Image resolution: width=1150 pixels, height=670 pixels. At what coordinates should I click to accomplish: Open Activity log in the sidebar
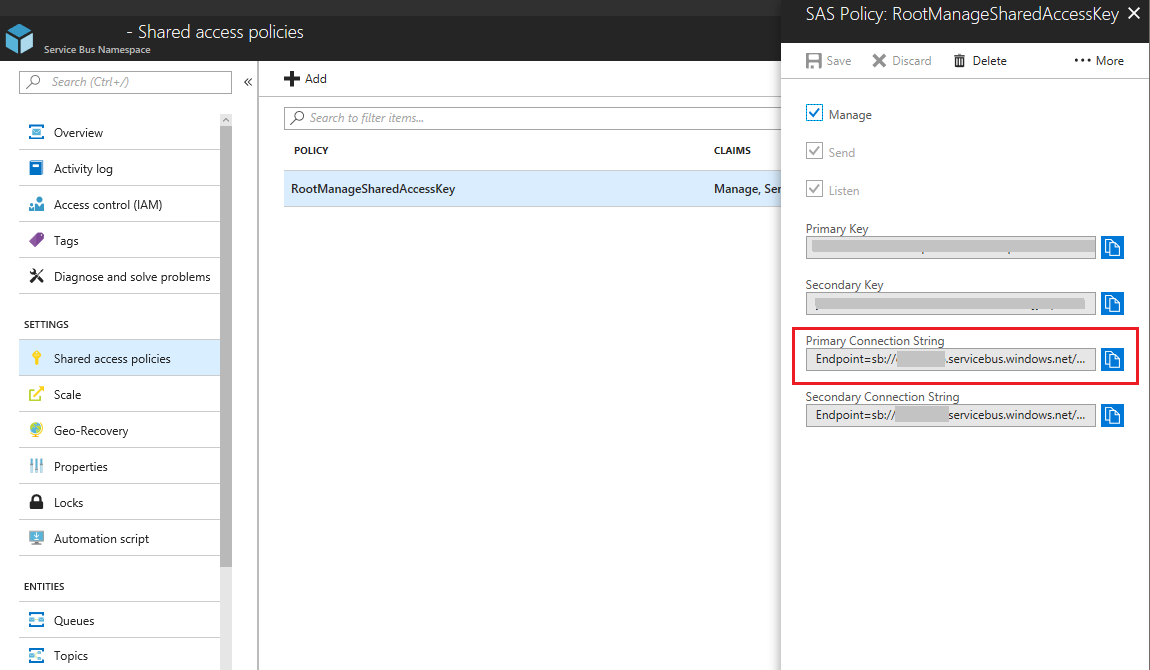click(x=120, y=168)
